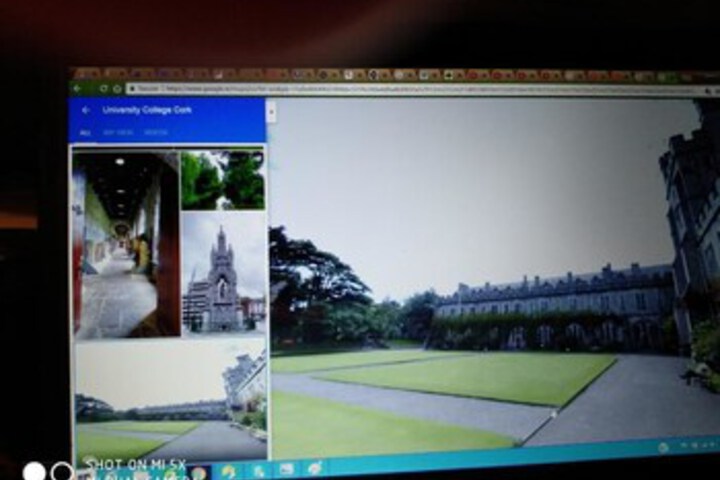Open the quadrangle lawn photo thumbnail
The image size is (720, 480).
click(x=171, y=401)
